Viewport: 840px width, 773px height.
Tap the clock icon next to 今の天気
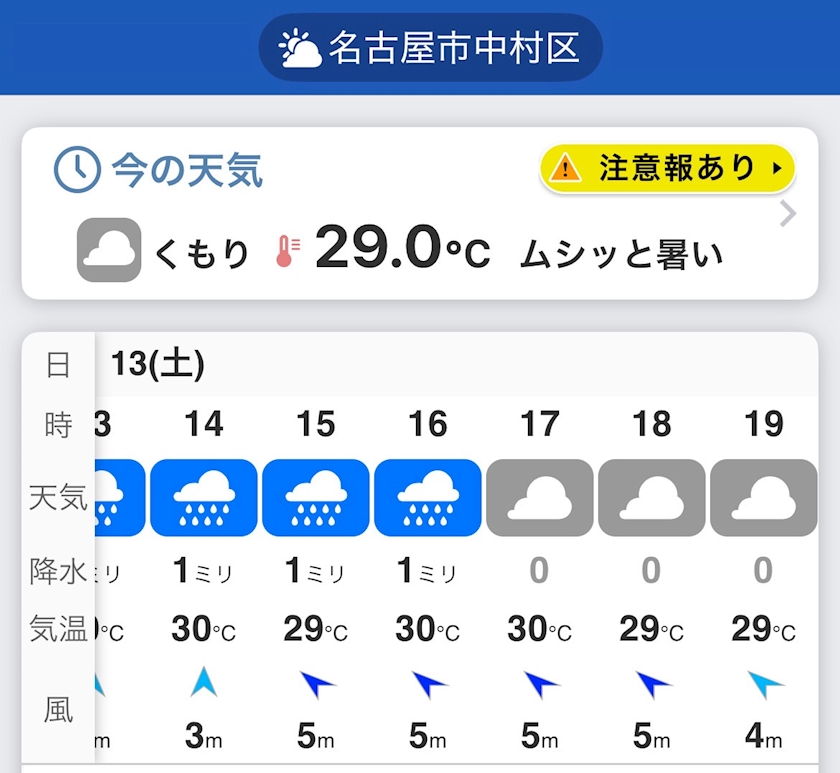point(77,170)
